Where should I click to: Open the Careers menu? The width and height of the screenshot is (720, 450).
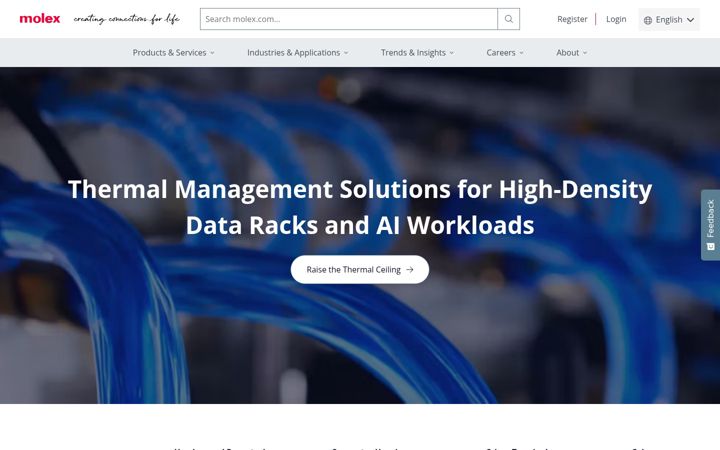point(505,53)
